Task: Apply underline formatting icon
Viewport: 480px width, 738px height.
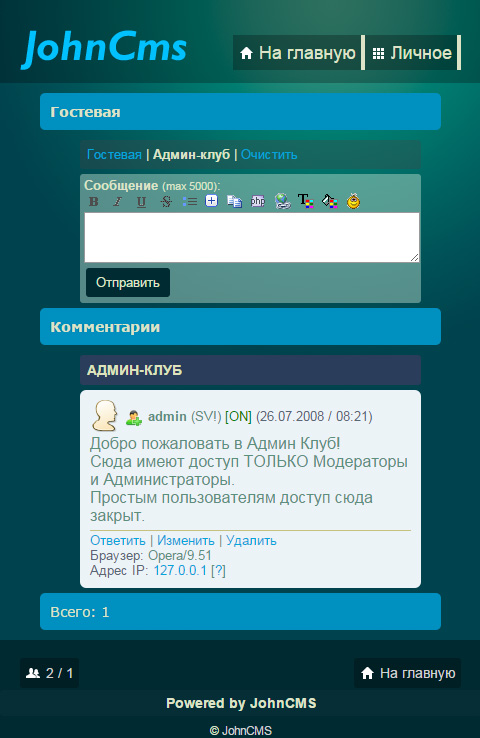Action: coord(141,201)
